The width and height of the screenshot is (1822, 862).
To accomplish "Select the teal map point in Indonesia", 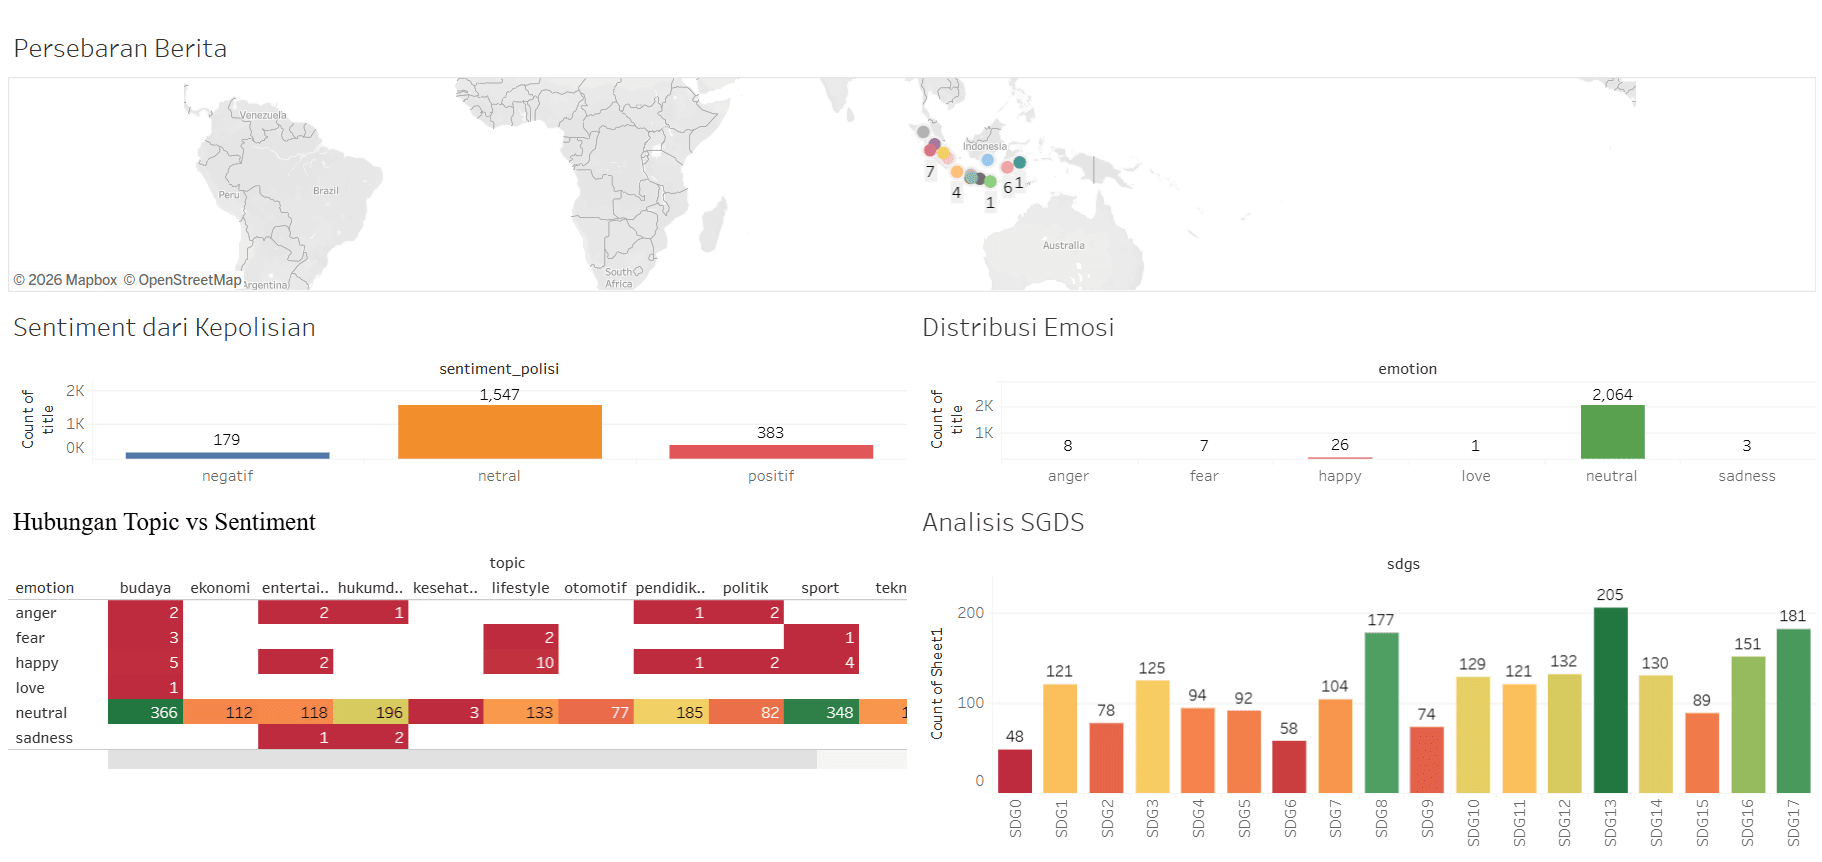I will click(1019, 162).
